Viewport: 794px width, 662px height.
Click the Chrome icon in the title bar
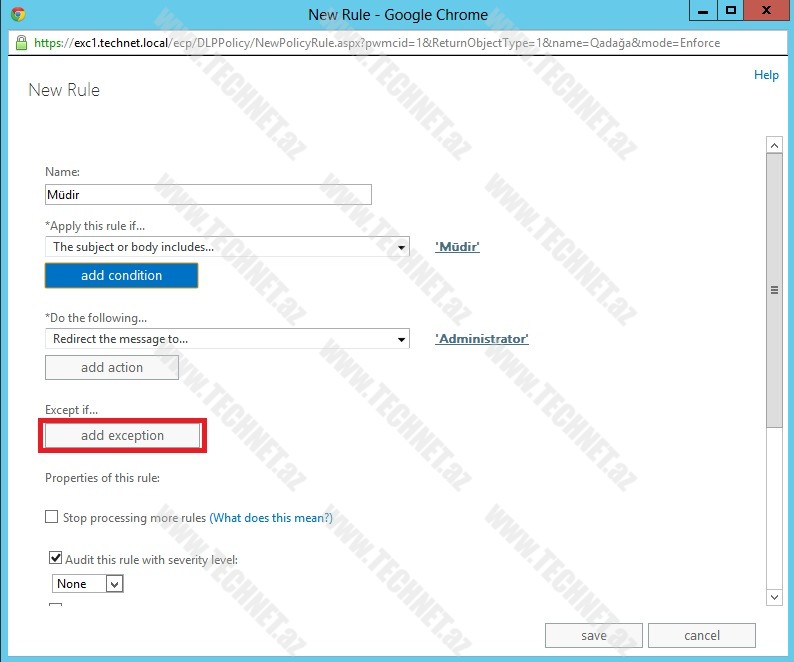pos(18,15)
